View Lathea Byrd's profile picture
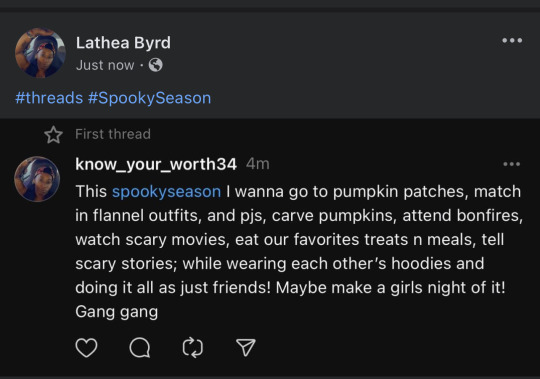This screenshot has height=379, width=540. coord(40,53)
